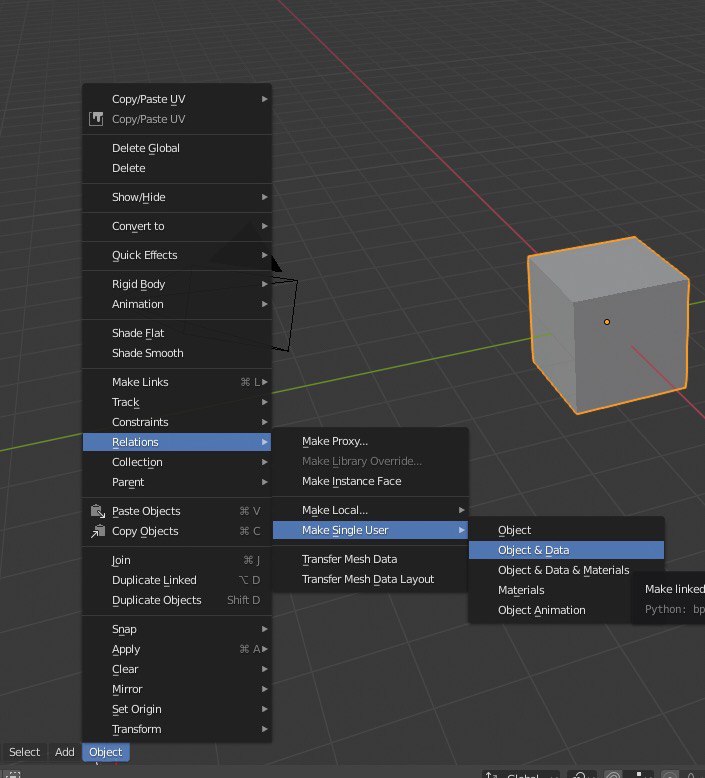705x778 pixels.
Task: Expand the Clear submenu
Action: pos(177,669)
